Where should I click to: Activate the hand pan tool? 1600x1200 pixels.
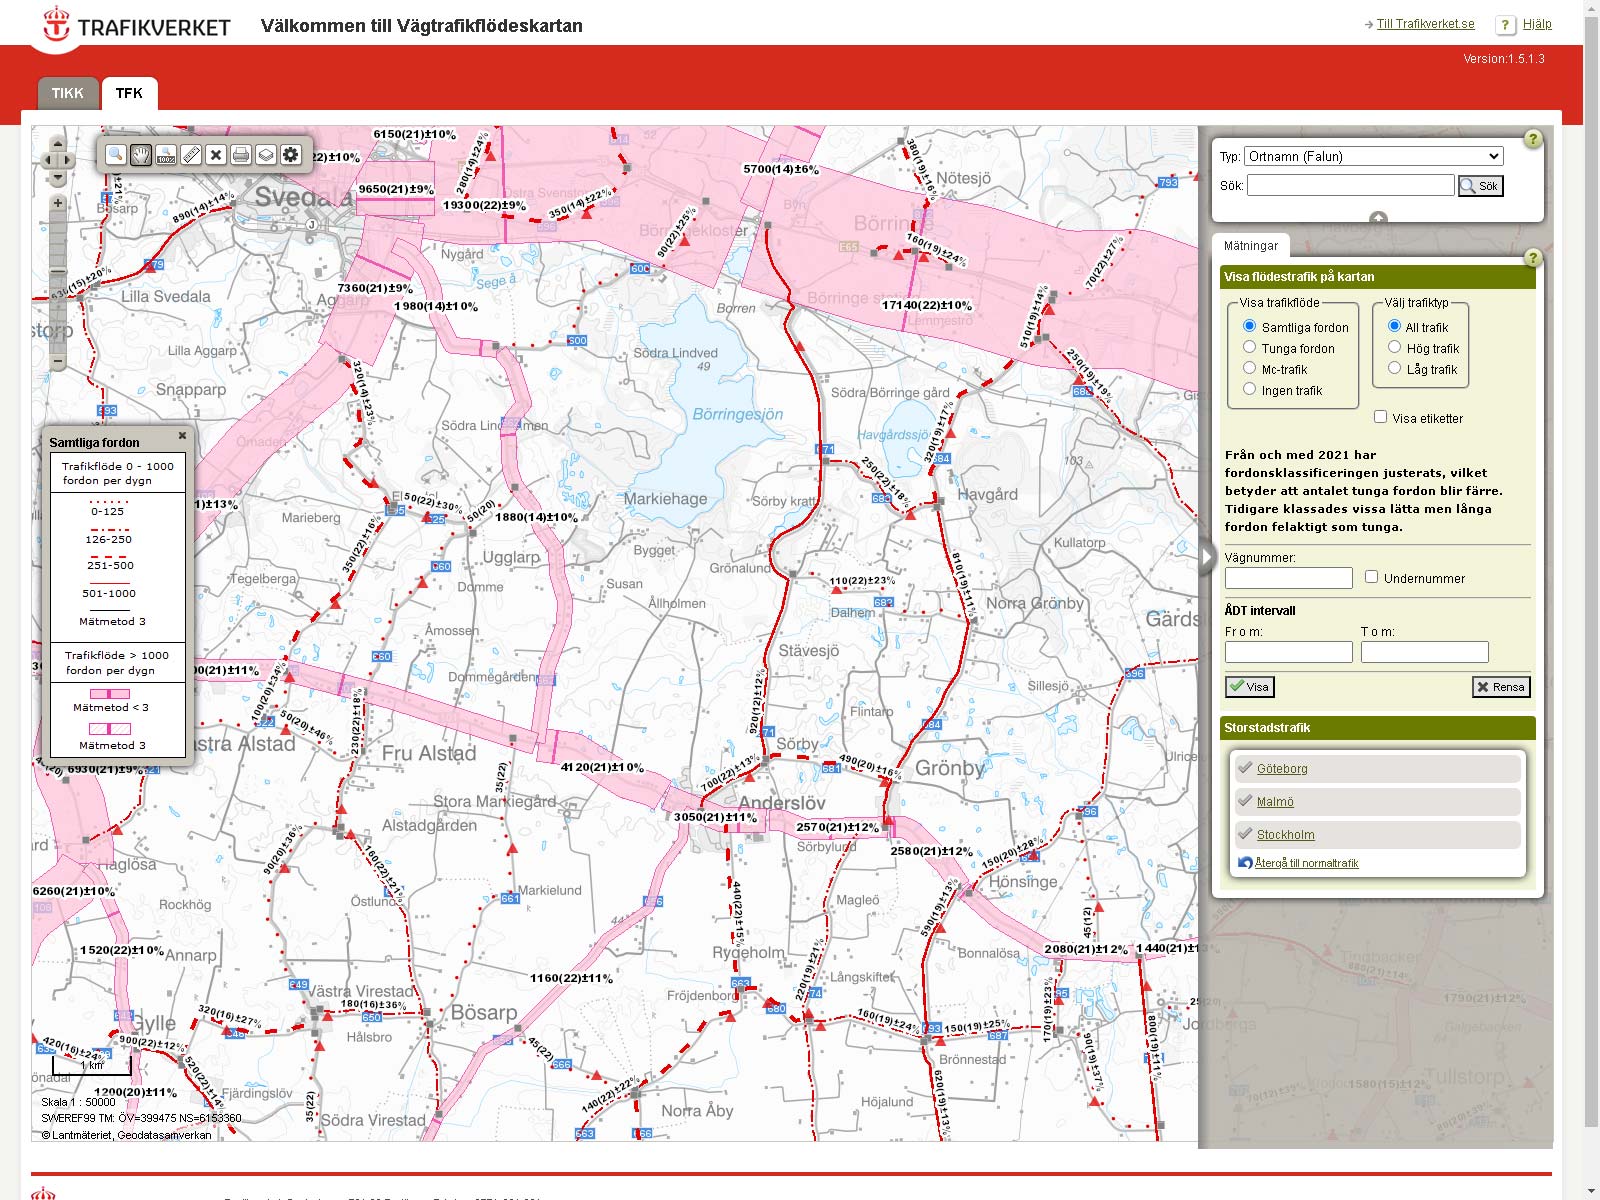[141, 154]
